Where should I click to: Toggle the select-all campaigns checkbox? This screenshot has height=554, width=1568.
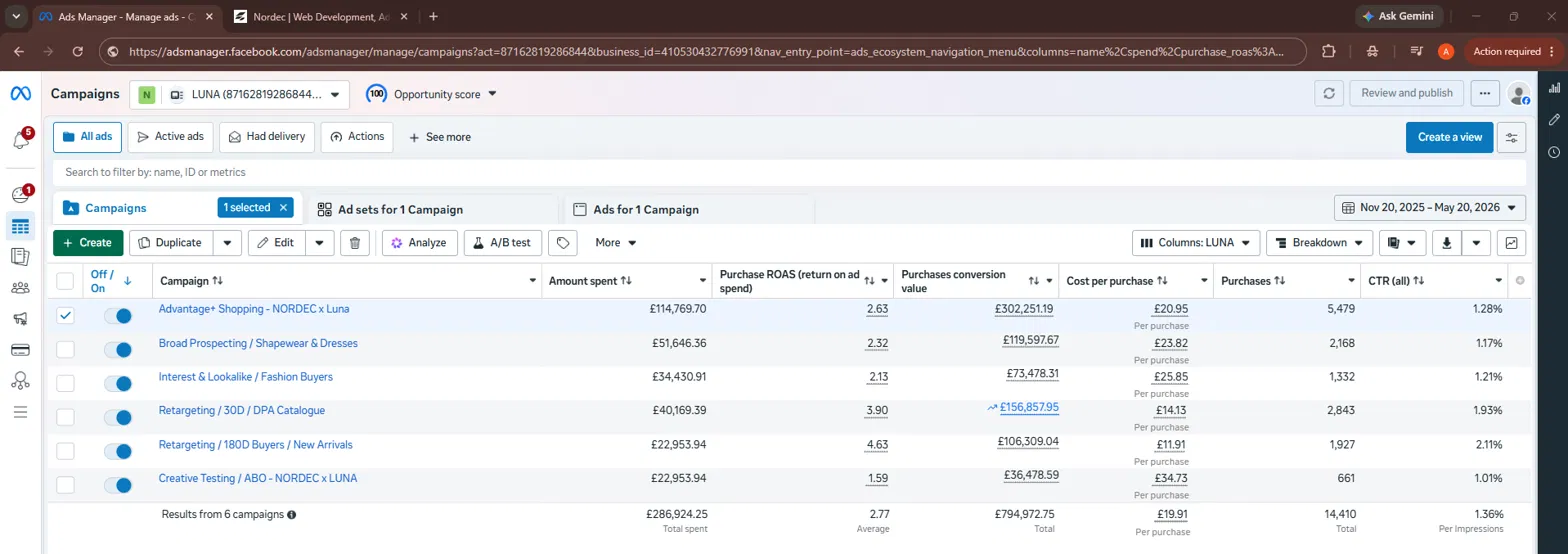(65, 281)
